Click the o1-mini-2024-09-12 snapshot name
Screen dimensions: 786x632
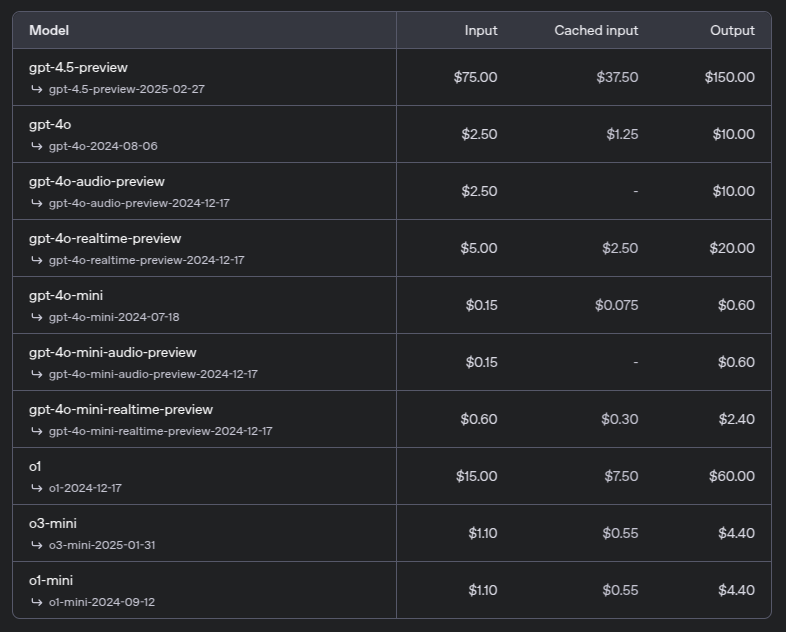click(x=102, y=603)
